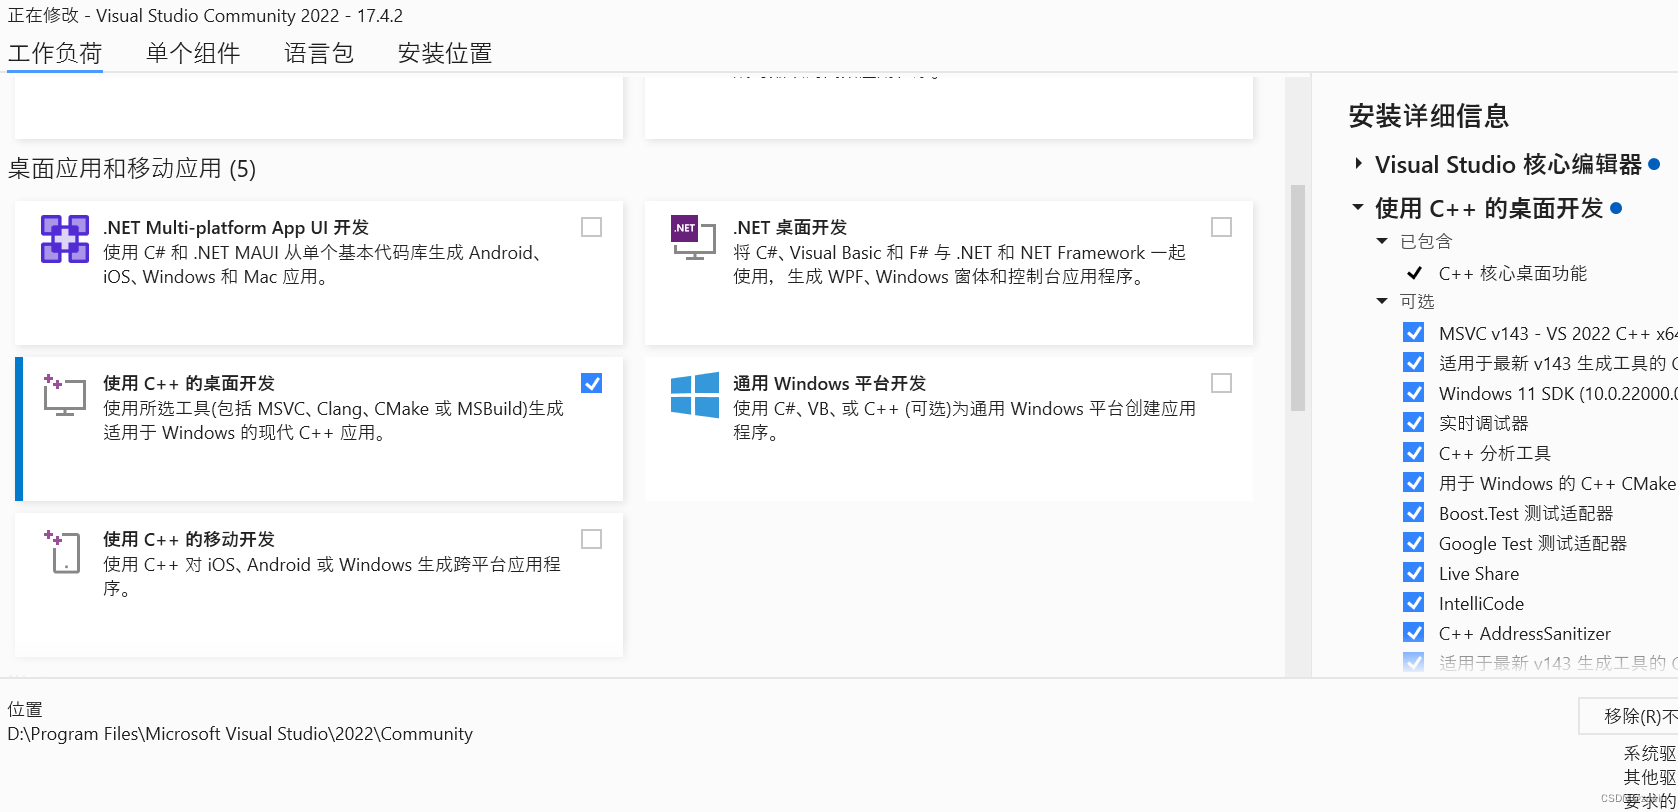Uncheck MSVC v143 - VS 2022 C++ component
This screenshot has width=1678, height=812.
tap(1414, 332)
